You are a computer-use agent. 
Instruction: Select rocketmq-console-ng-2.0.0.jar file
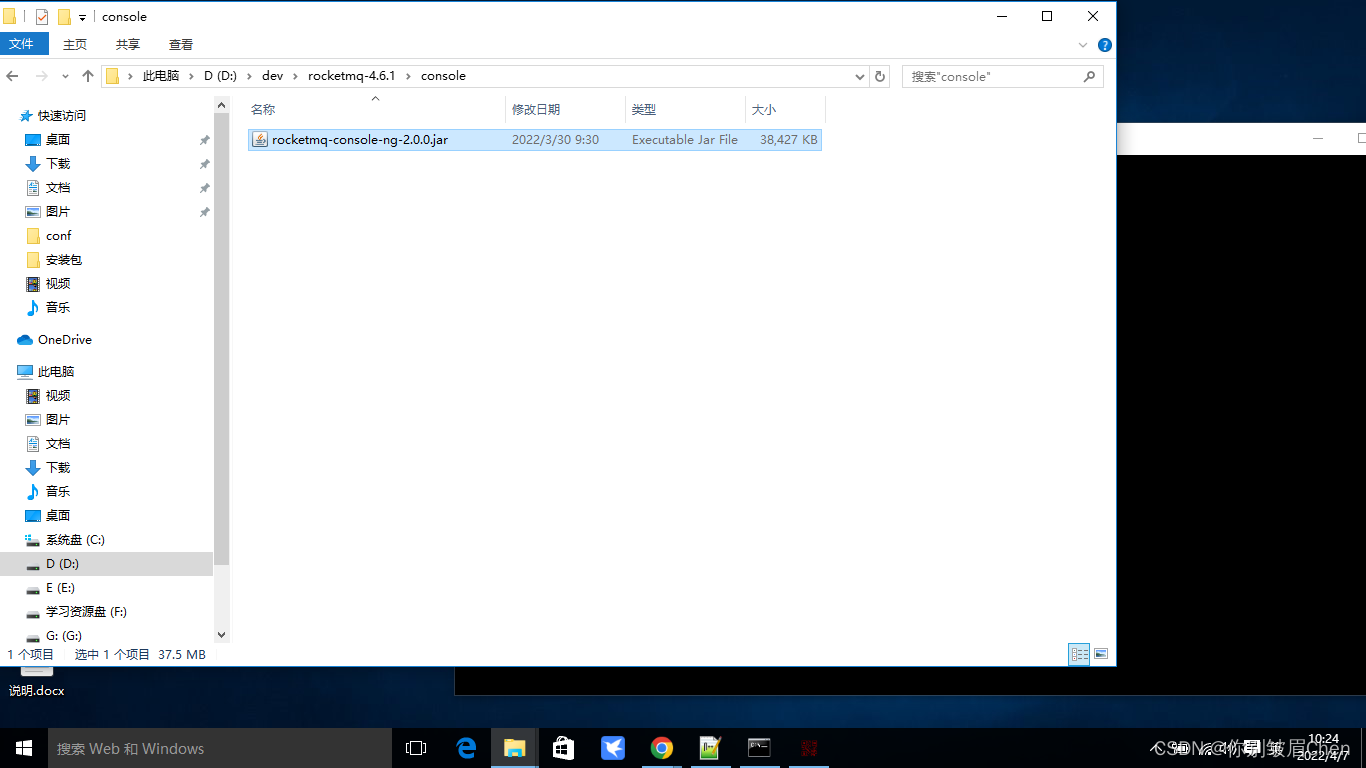pyautogui.click(x=359, y=140)
